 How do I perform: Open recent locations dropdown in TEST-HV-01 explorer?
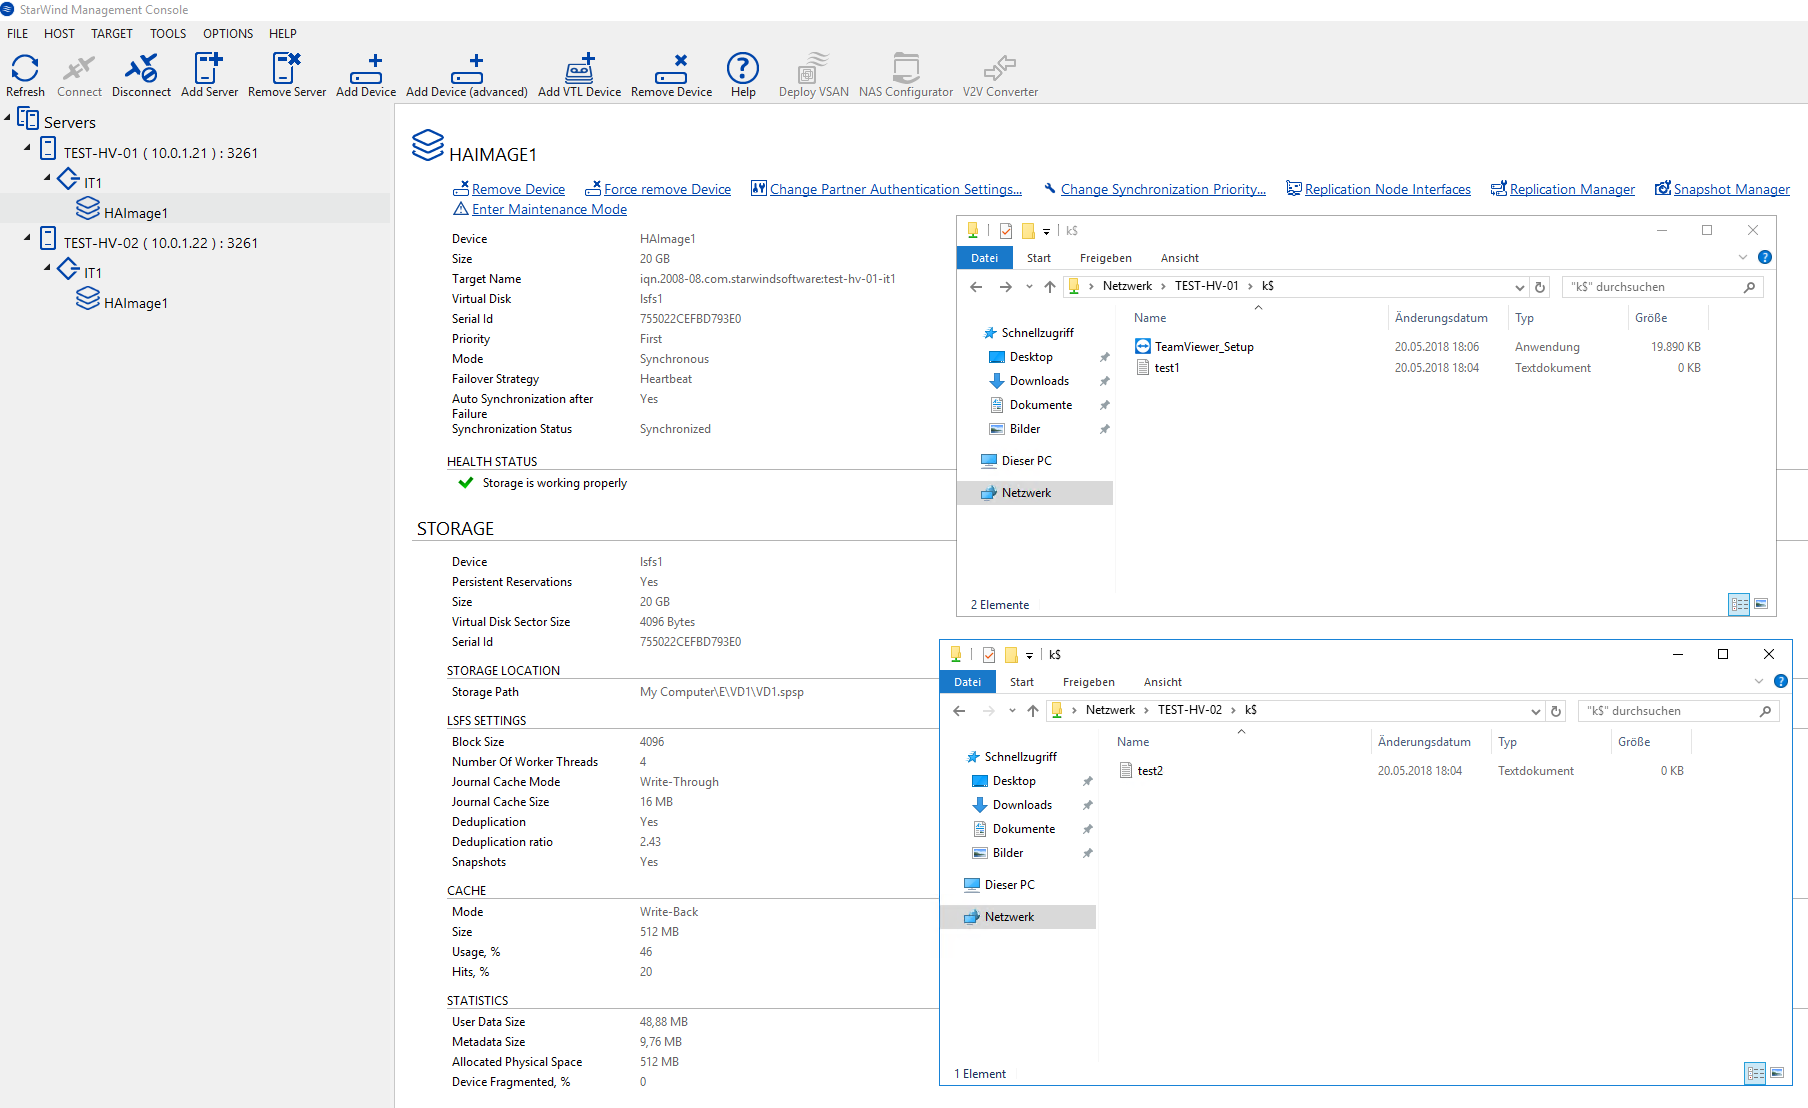pos(1029,287)
